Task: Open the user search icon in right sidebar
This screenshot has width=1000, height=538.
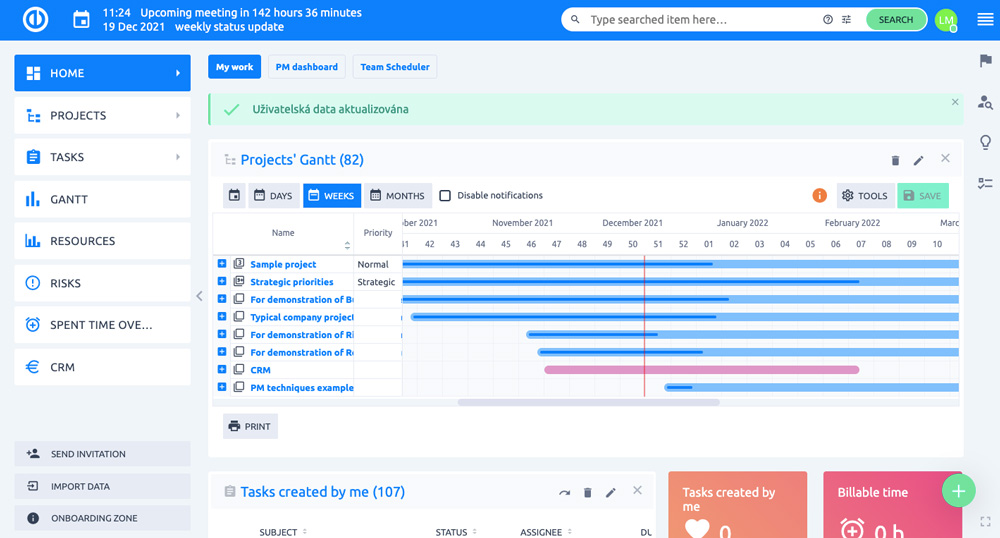Action: (985, 102)
